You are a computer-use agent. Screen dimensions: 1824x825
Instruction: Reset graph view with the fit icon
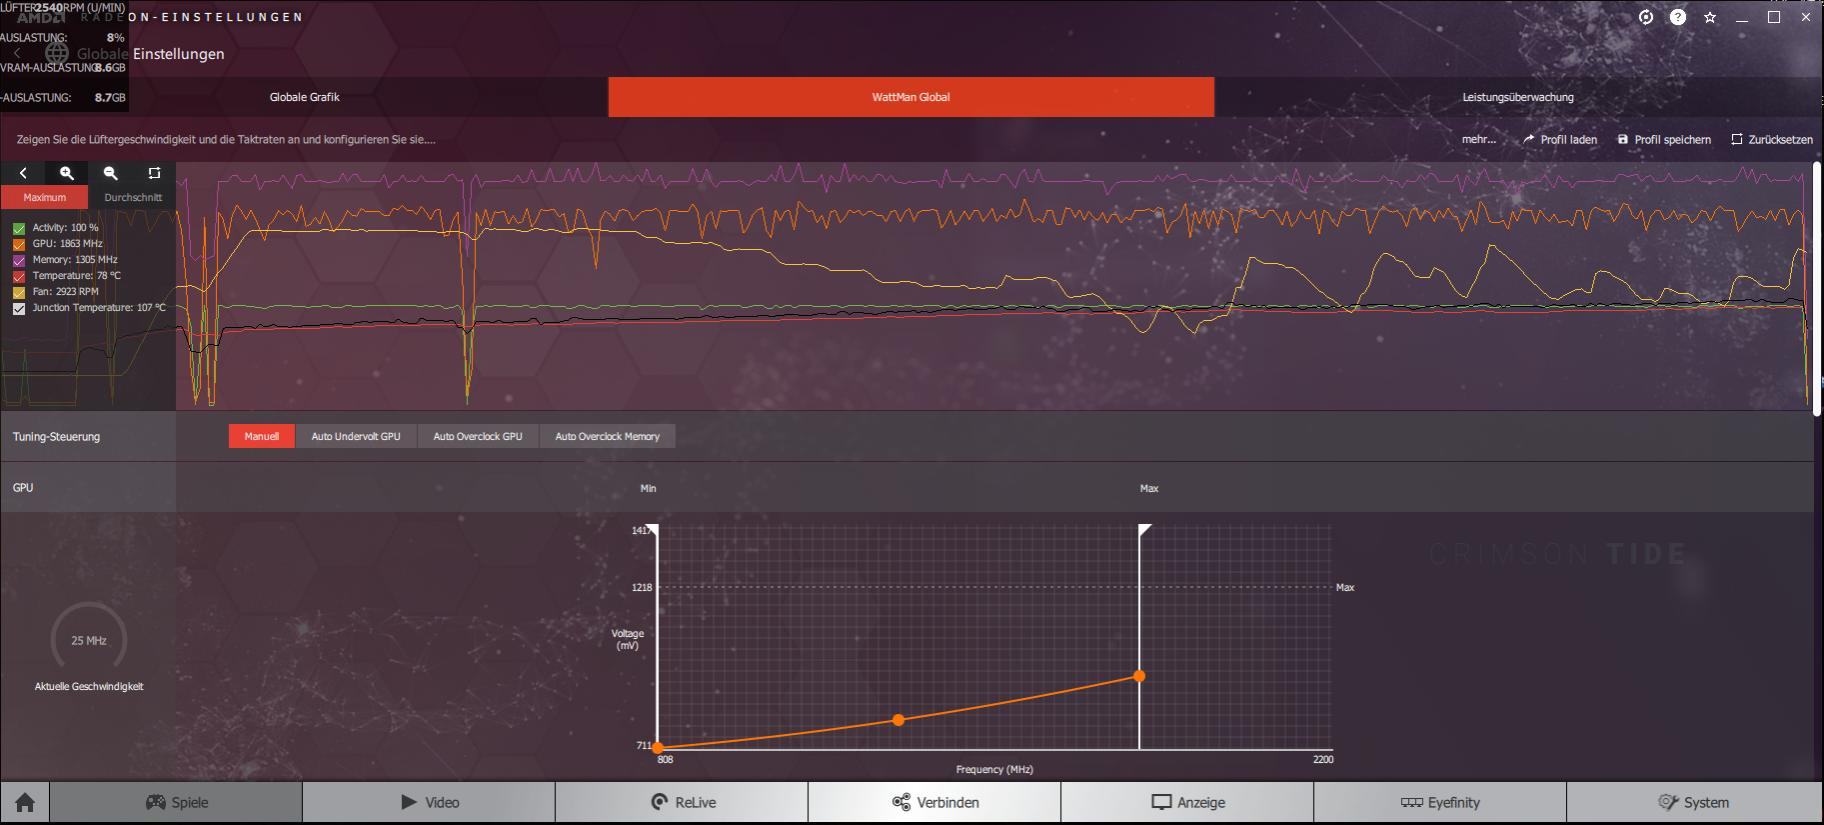(x=154, y=173)
